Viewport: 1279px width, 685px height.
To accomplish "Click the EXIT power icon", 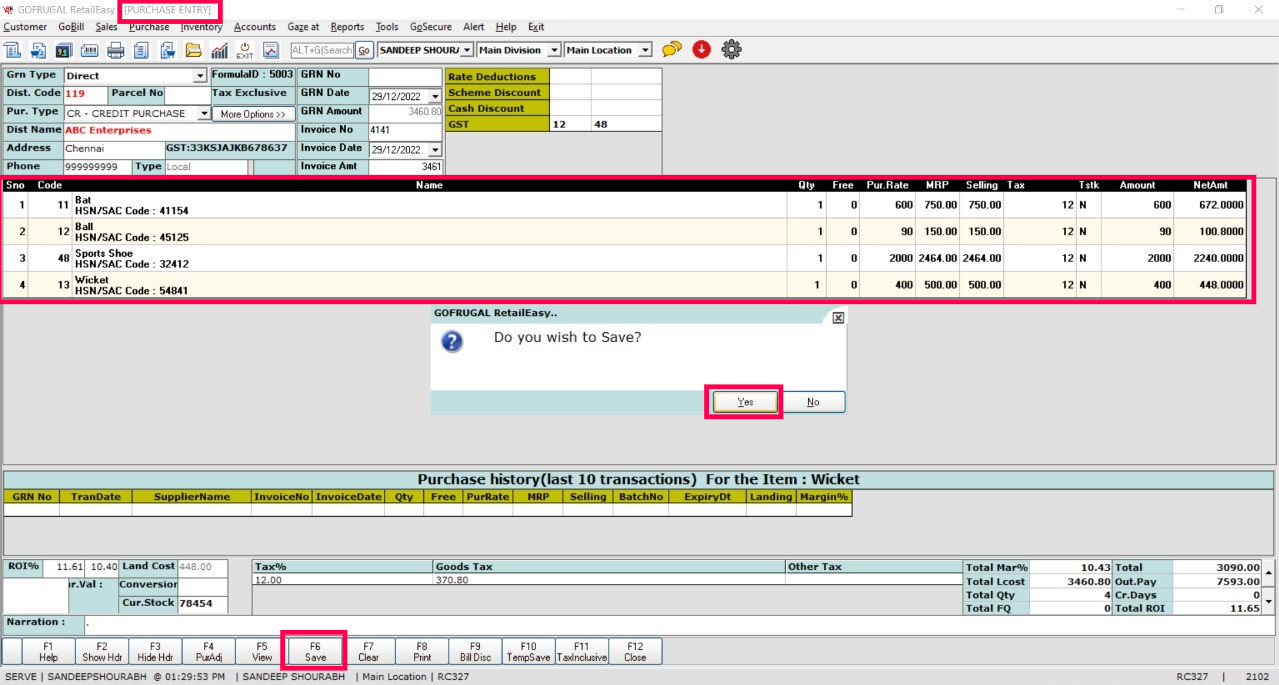I will (x=245, y=50).
